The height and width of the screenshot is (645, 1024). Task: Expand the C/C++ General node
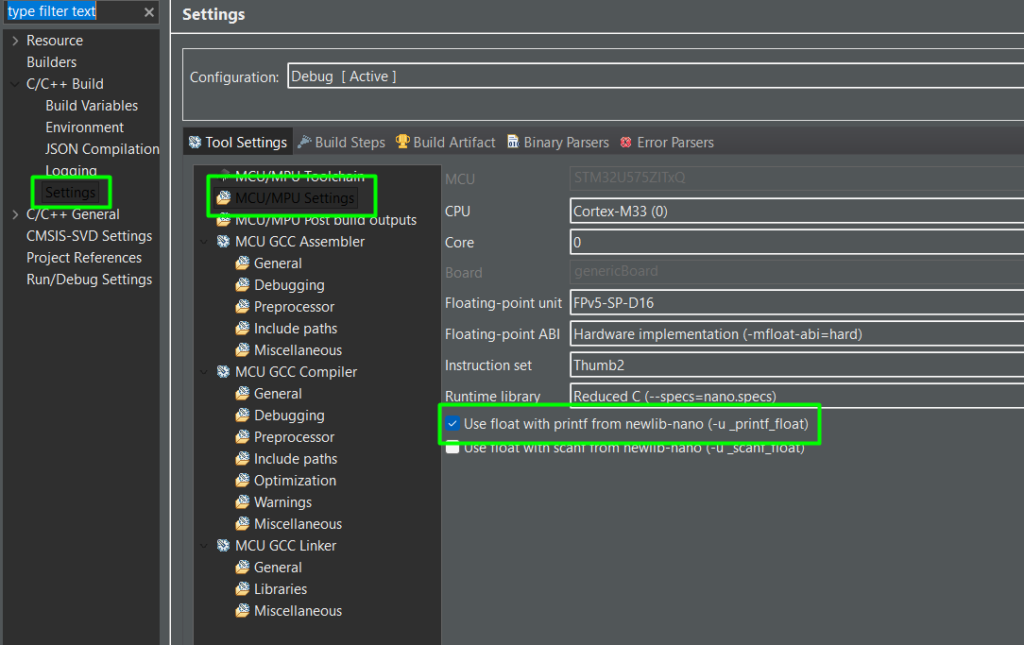14,215
